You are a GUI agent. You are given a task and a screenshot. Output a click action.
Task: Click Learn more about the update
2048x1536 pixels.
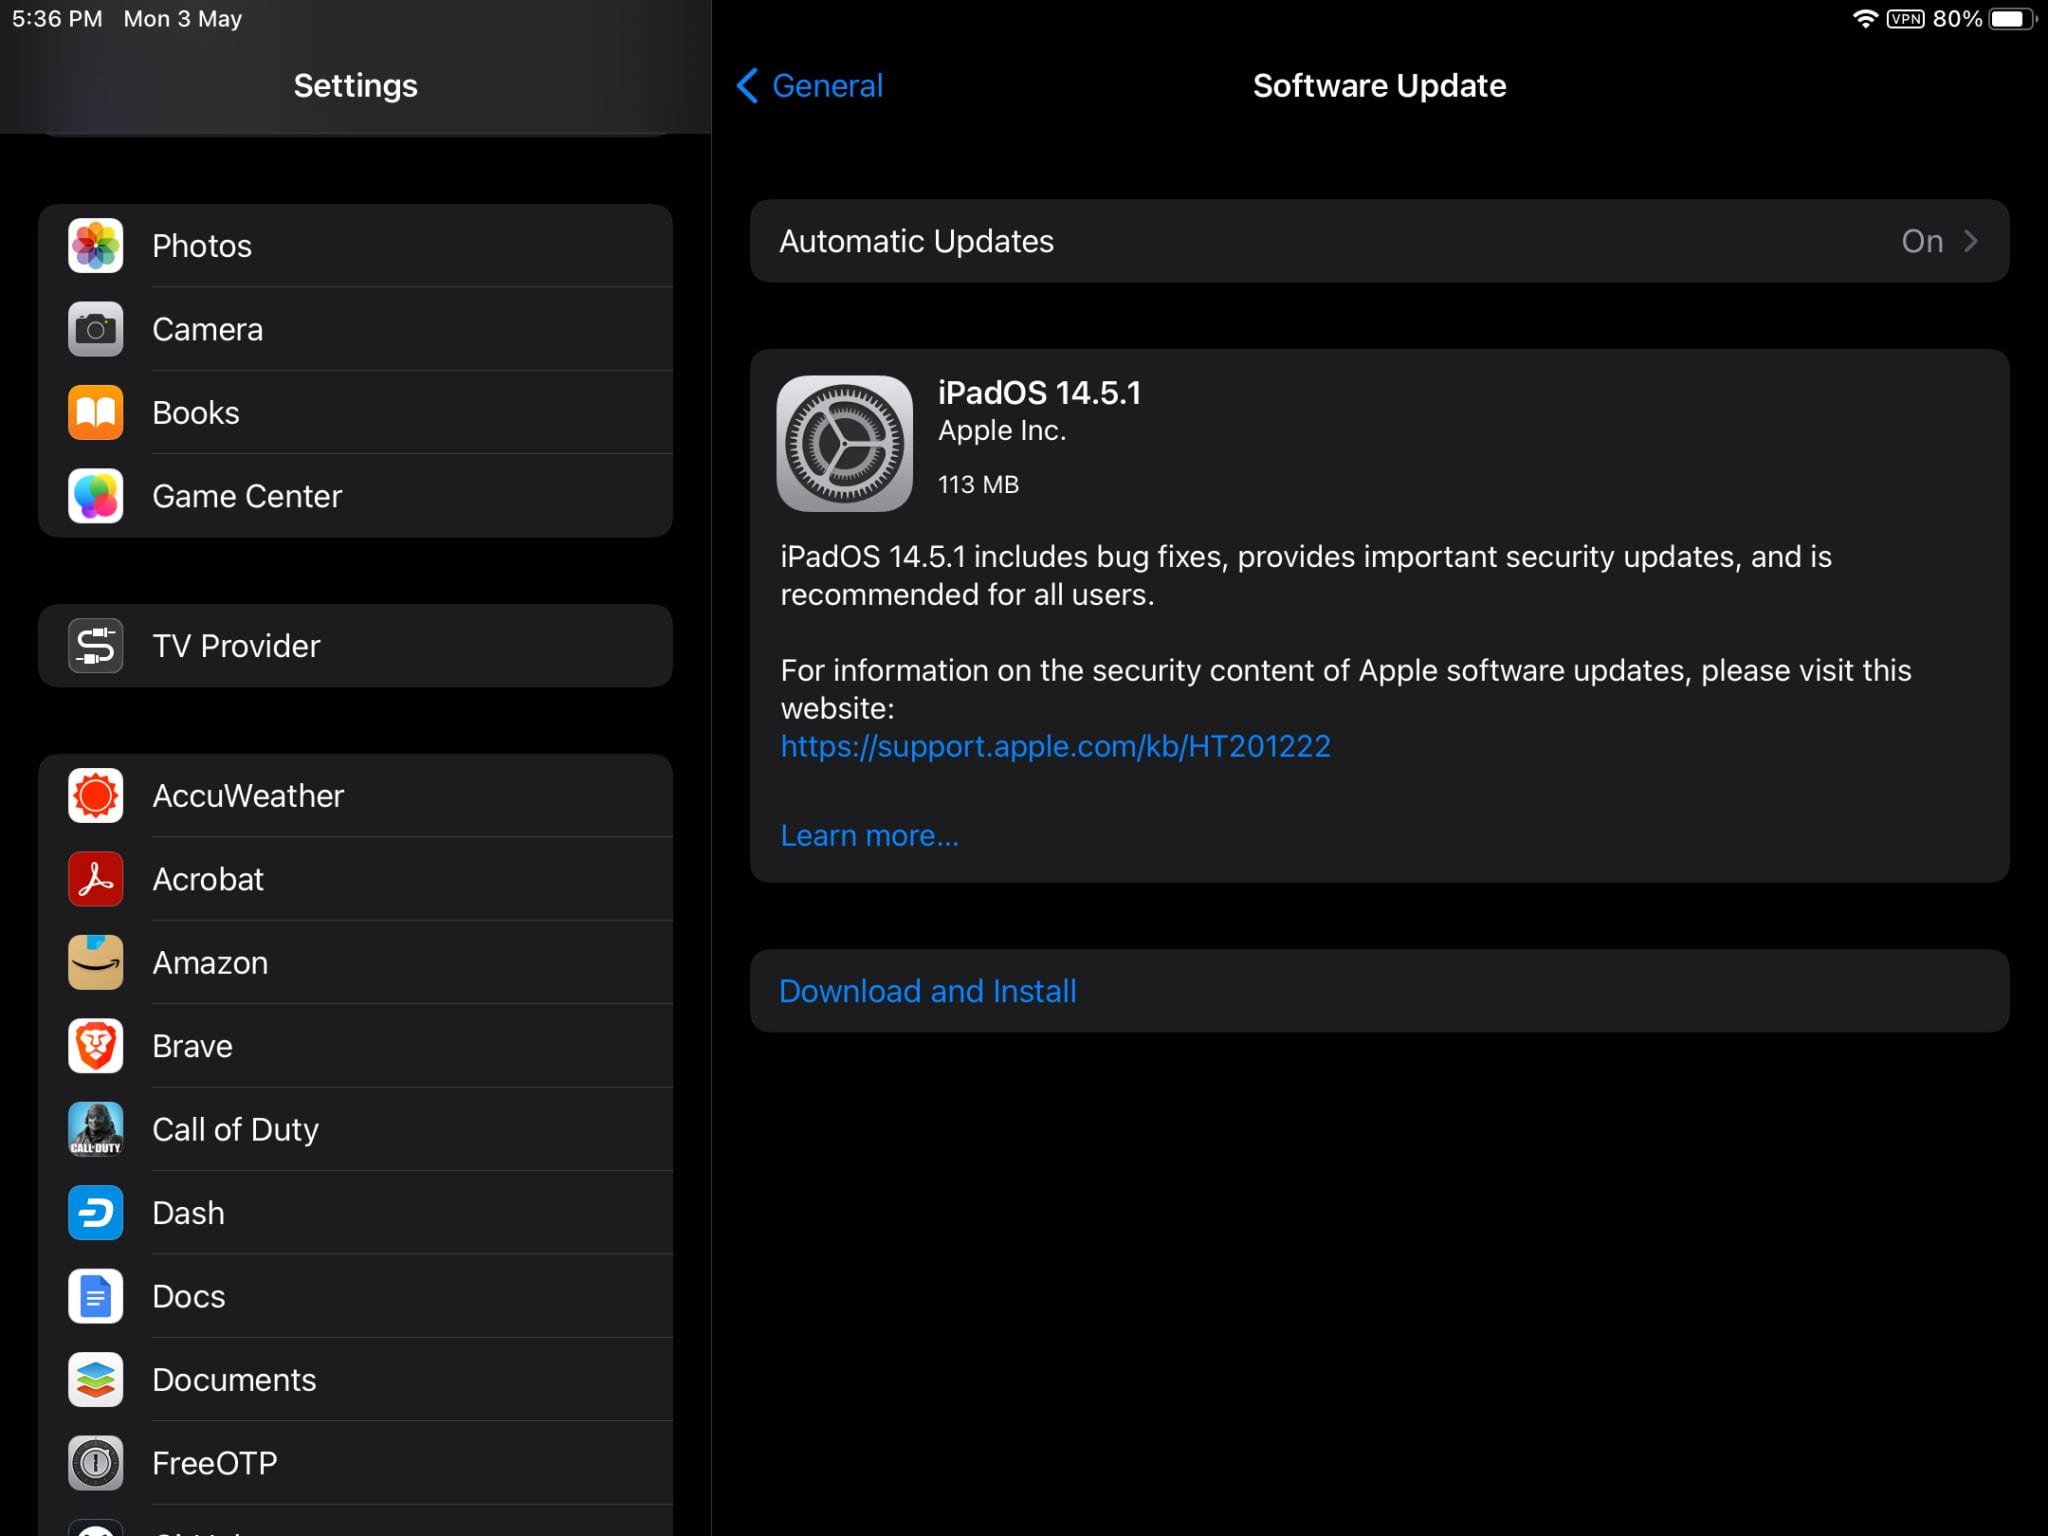pos(869,834)
